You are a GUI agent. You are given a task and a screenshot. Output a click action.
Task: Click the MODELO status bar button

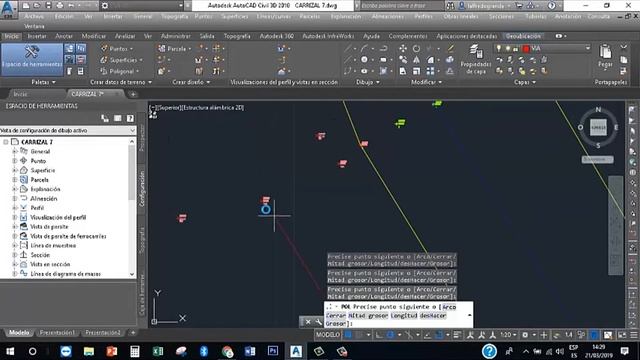328,335
